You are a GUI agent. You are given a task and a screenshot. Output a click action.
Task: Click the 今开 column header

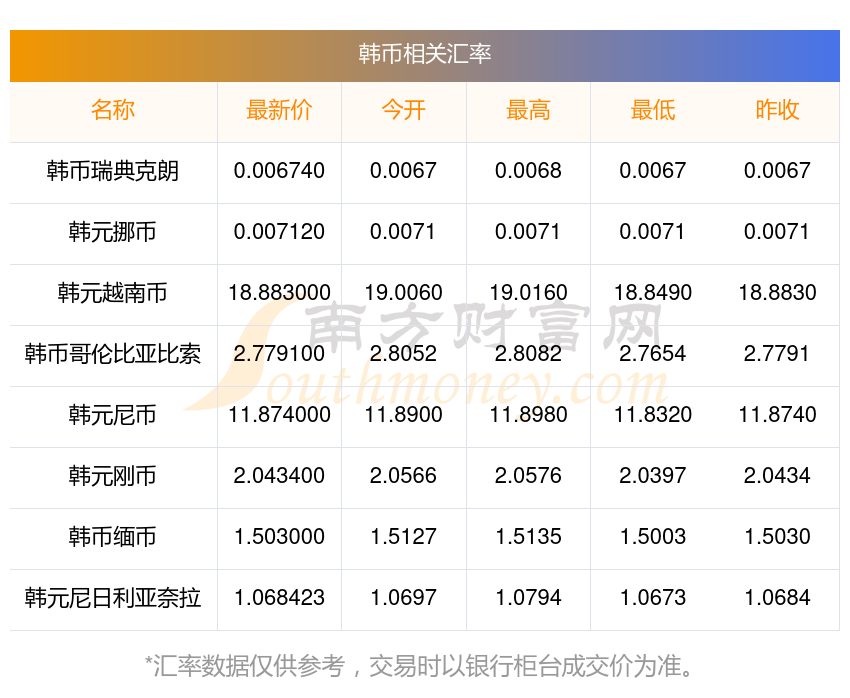click(403, 111)
